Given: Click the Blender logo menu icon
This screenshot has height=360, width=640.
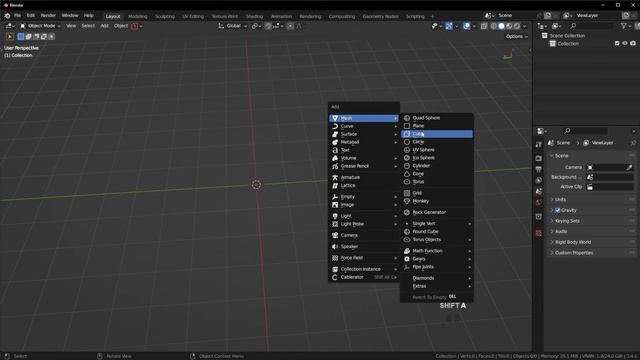Looking at the screenshot, I should (7, 16).
